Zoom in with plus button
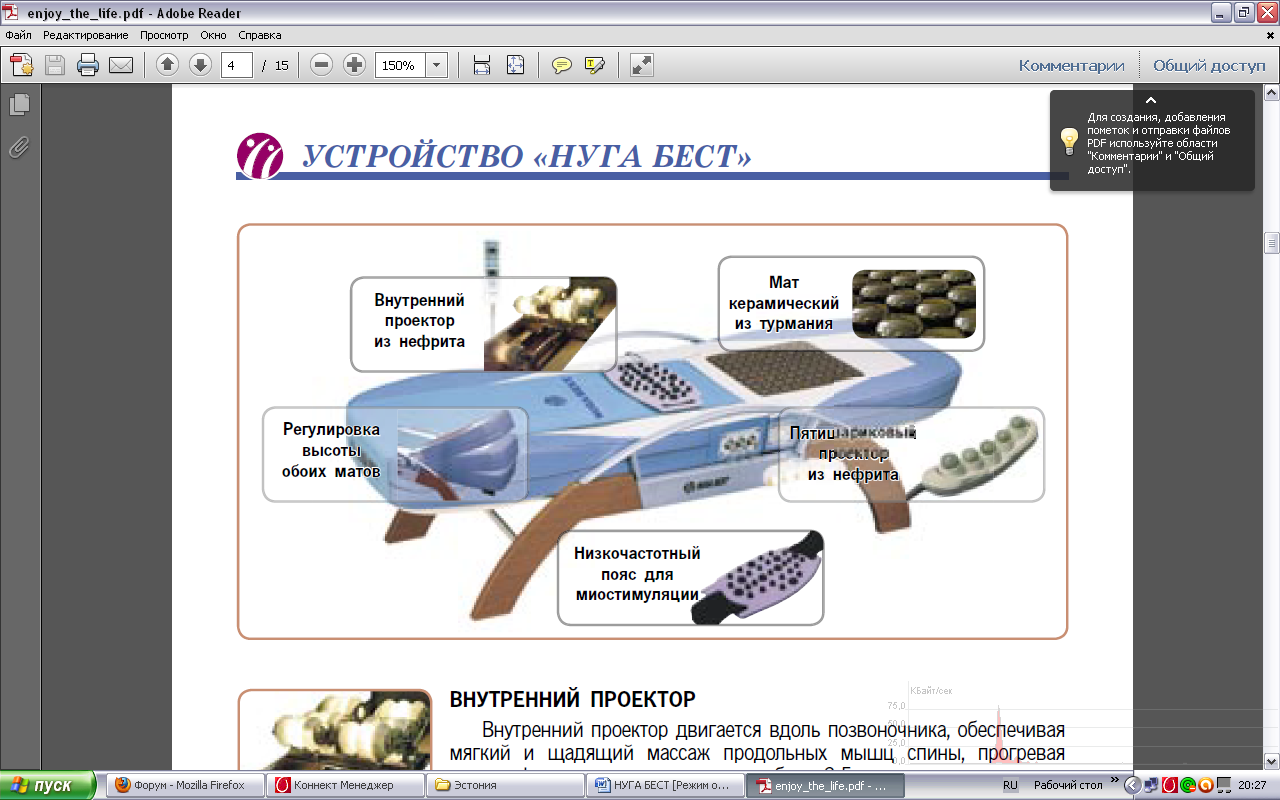 [354, 65]
